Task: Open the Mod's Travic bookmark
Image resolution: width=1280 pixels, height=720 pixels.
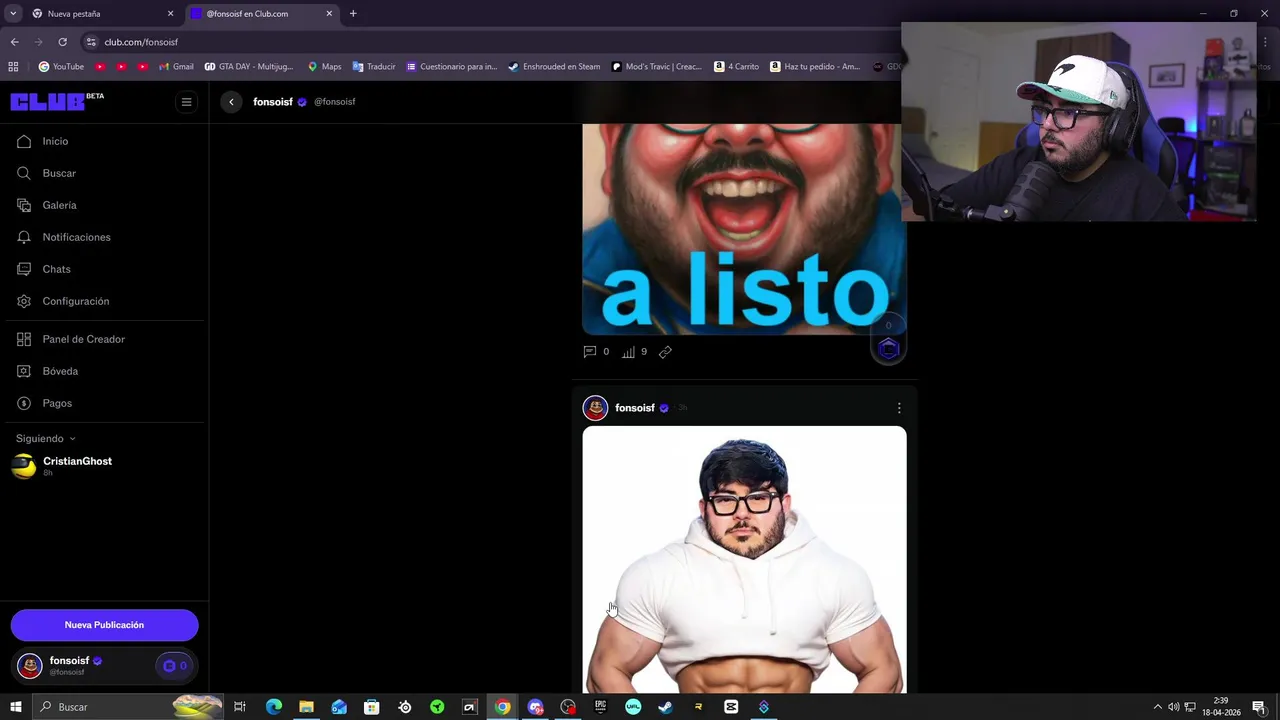Action: click(x=656, y=67)
